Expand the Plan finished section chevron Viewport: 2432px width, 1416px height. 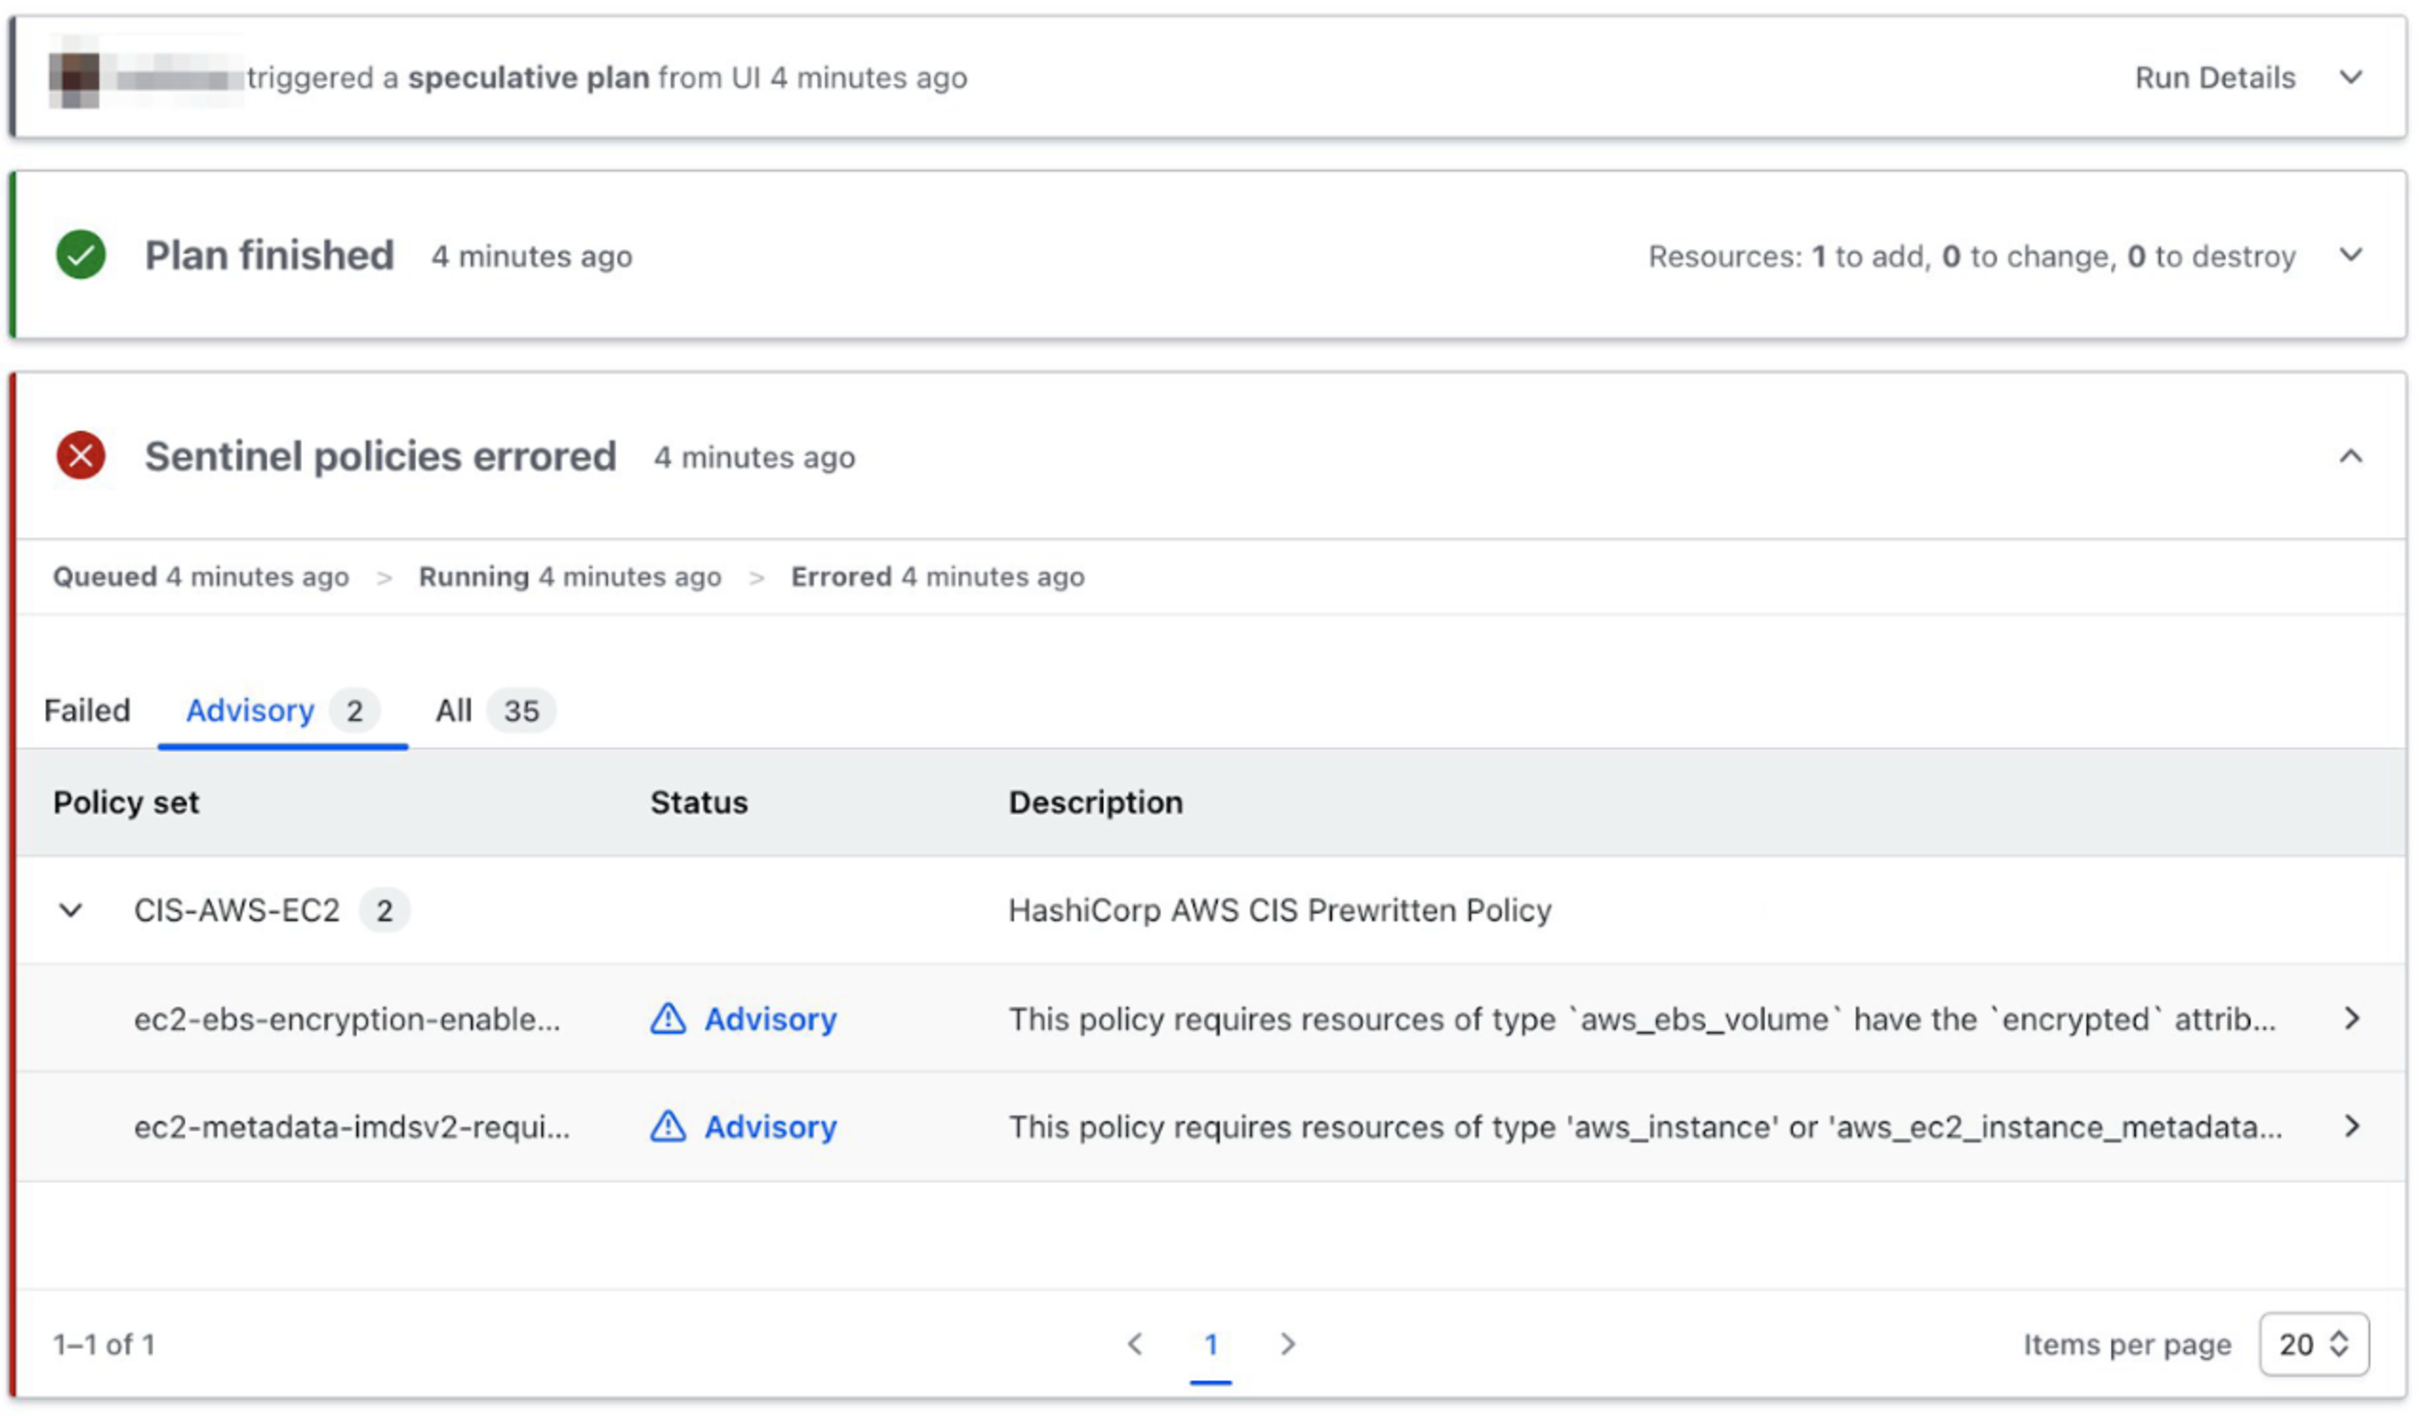[x=2351, y=255]
